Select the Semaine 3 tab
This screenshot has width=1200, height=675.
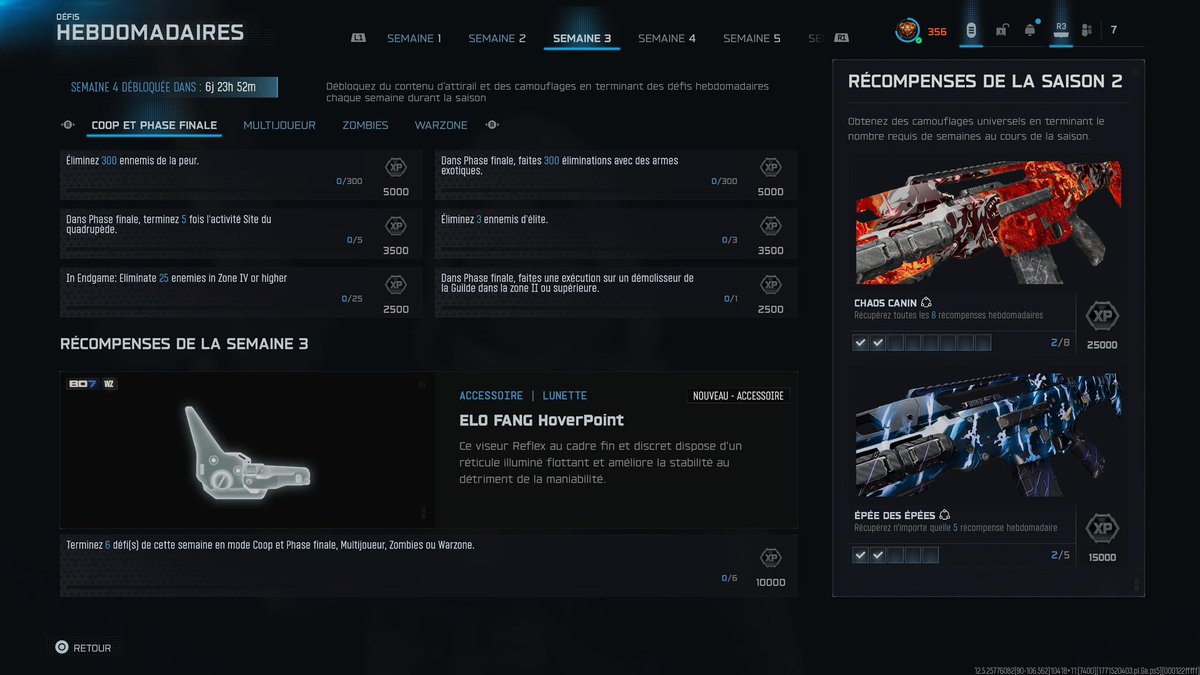582,39
